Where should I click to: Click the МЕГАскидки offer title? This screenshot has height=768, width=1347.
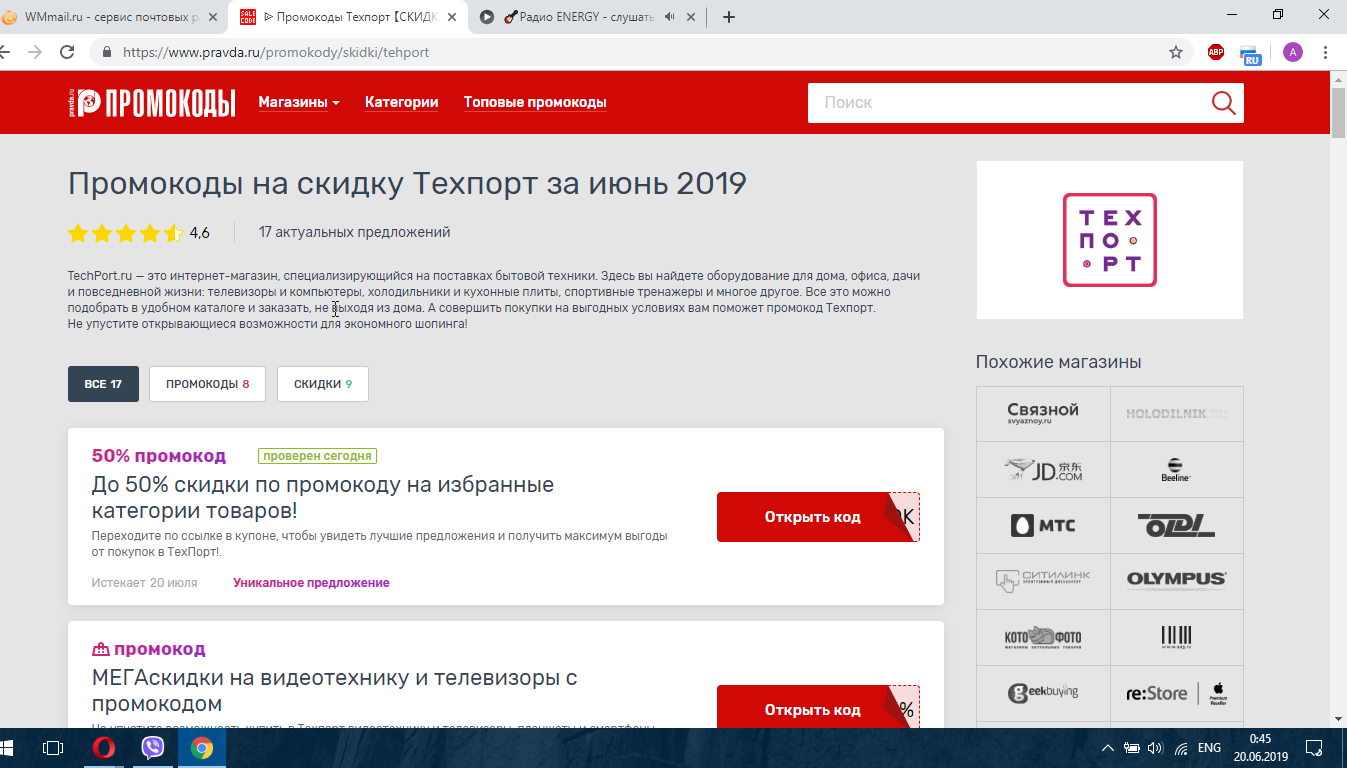click(x=335, y=690)
